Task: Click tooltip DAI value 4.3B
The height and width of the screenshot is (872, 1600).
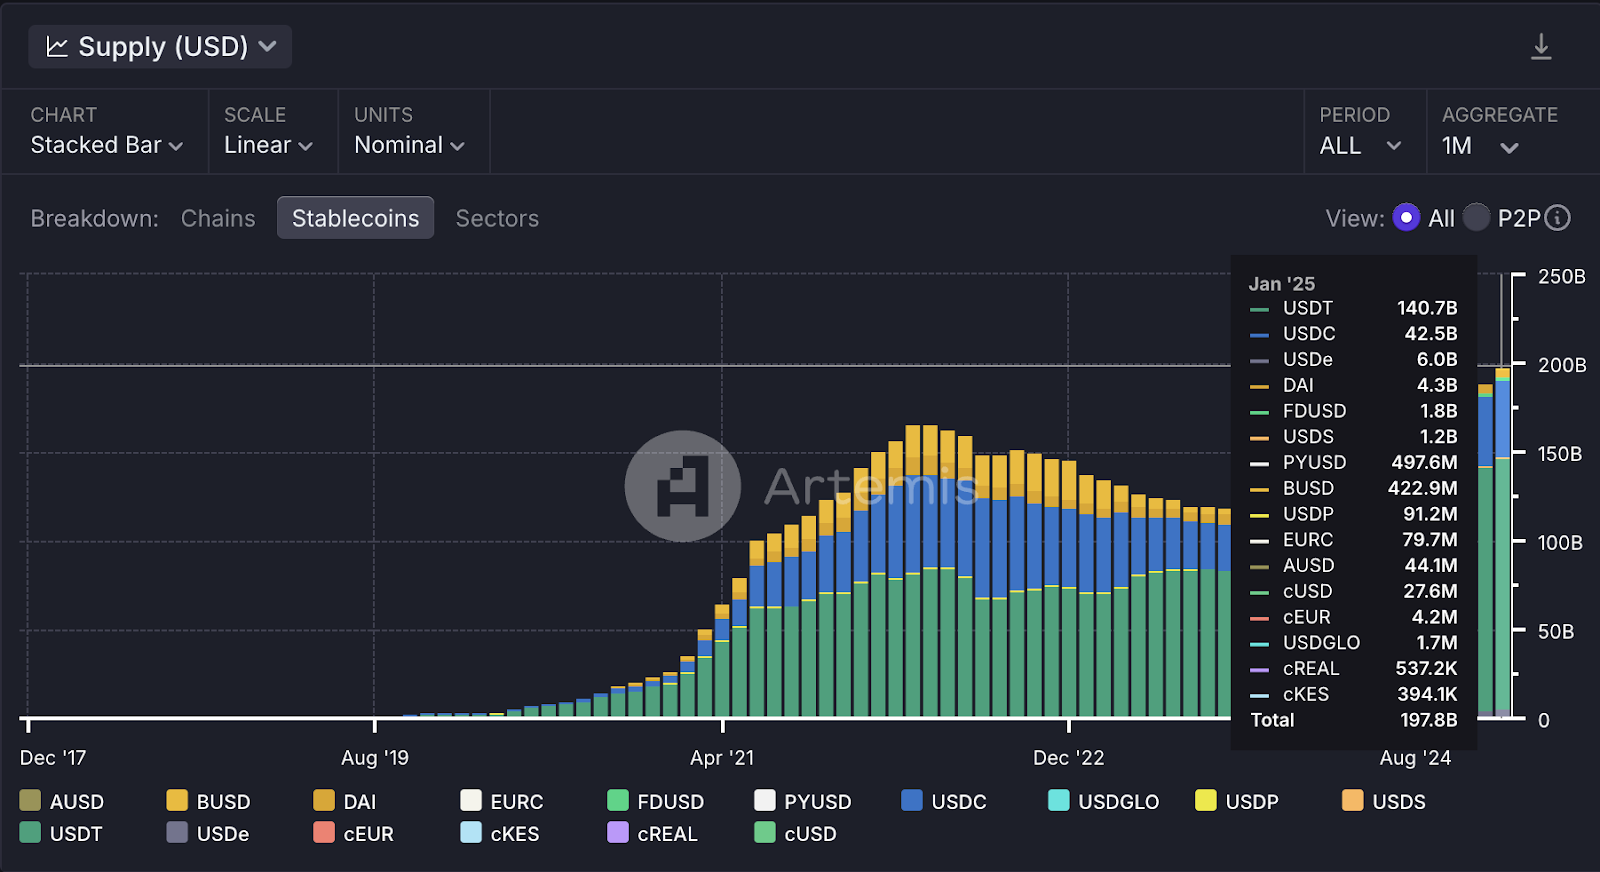Action: click(1437, 385)
